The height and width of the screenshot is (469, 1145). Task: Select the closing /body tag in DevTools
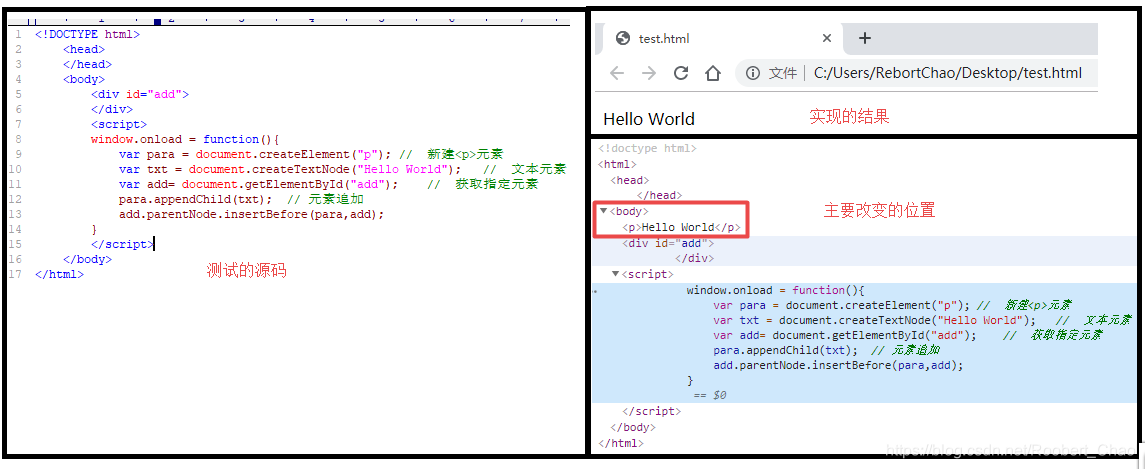633,427
